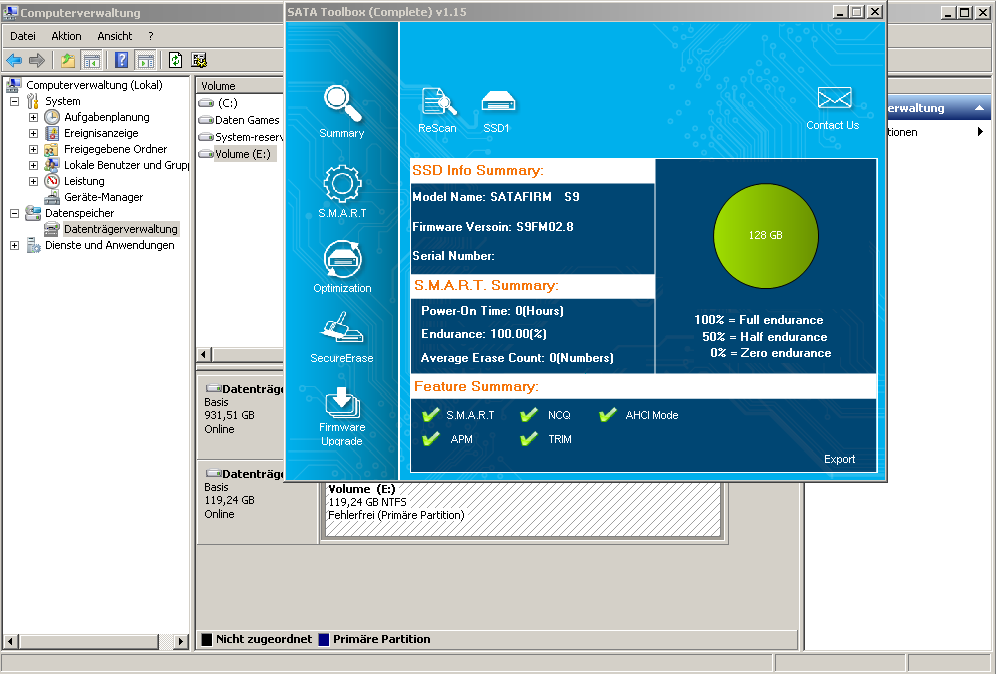996x674 pixels.
Task: Click the Leistung icon in the tree
Action: [x=52, y=181]
